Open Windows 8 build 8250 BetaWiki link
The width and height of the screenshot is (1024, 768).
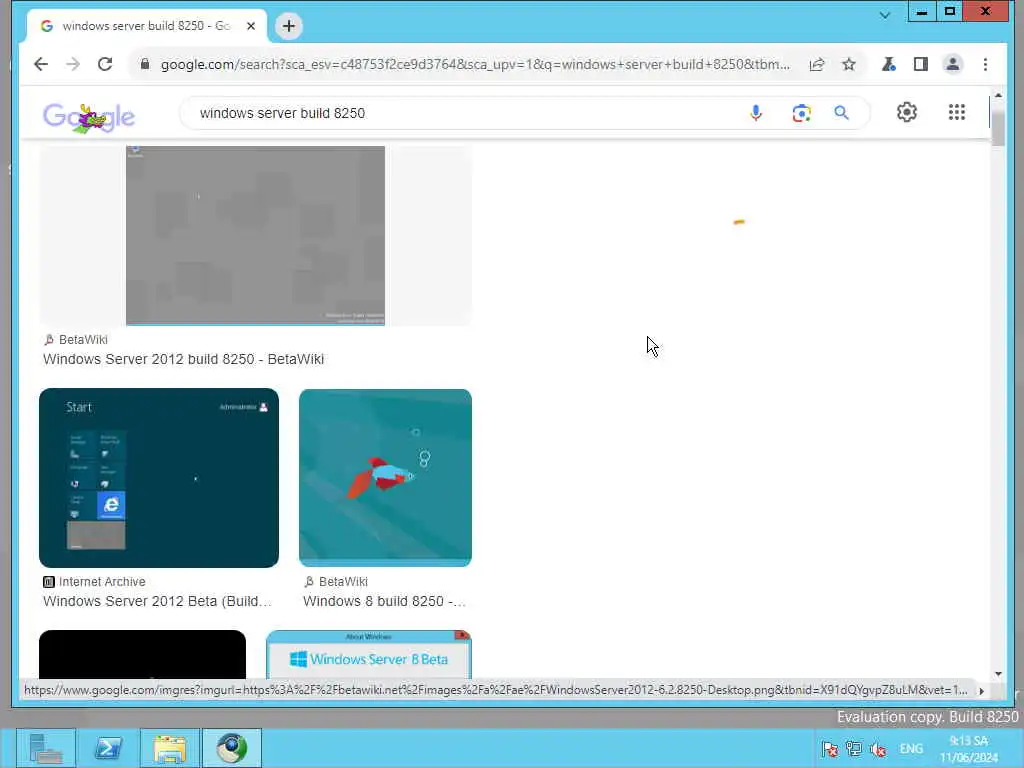pyautogui.click(x=384, y=601)
